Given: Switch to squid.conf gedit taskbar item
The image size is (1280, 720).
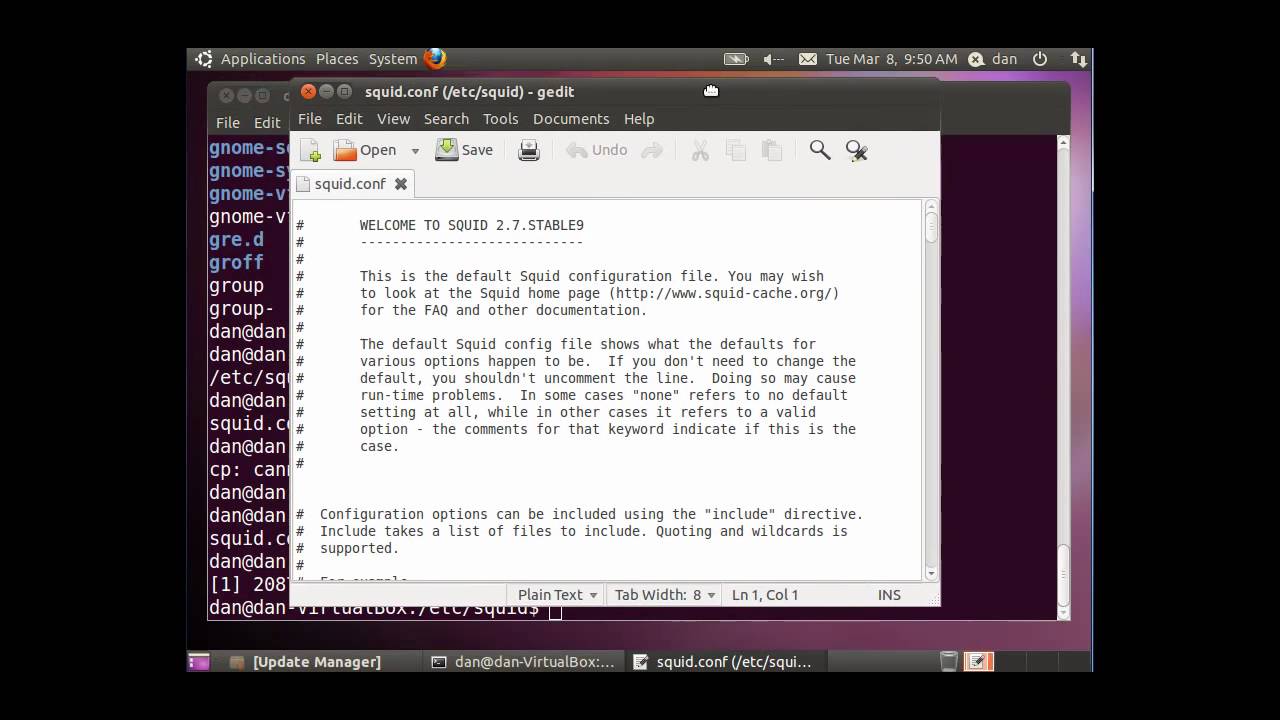Looking at the screenshot, I should 724,662.
